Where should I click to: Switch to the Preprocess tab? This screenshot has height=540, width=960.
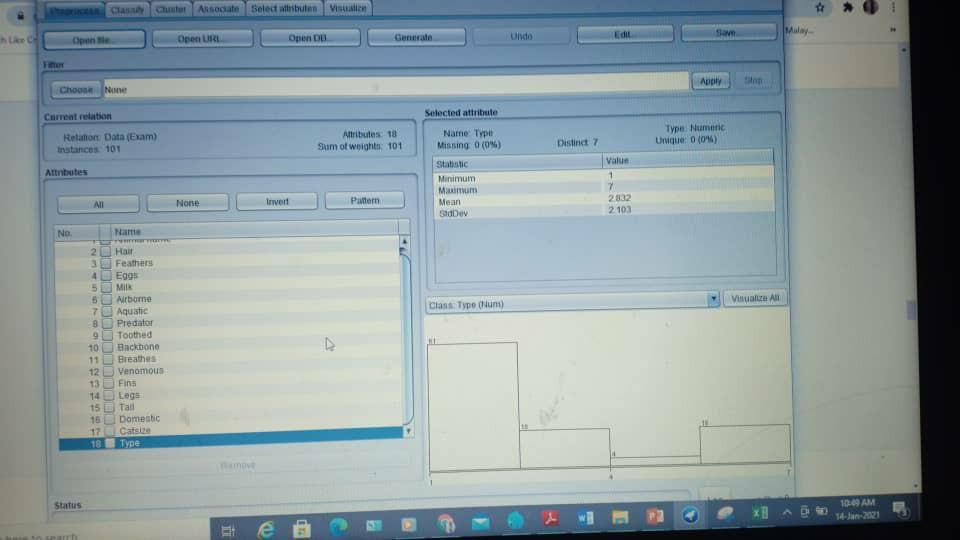point(74,11)
